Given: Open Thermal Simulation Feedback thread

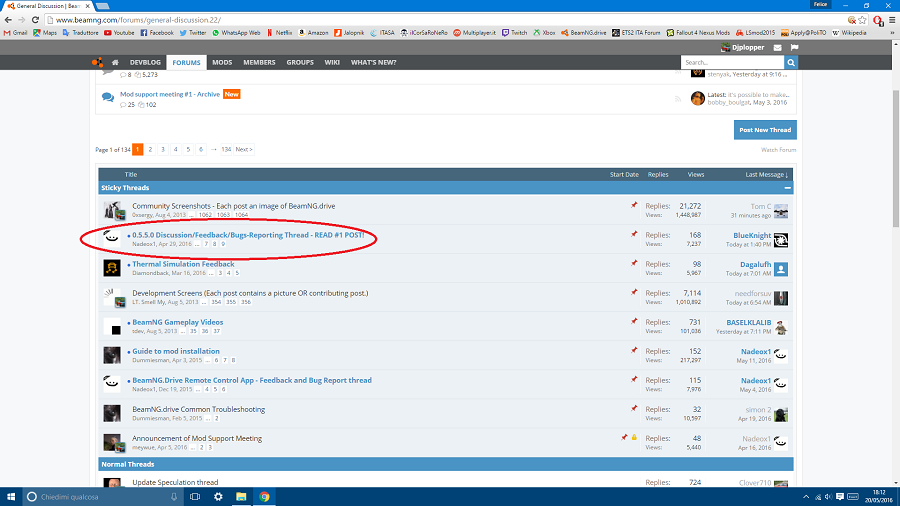Looking at the screenshot, I should [183, 264].
